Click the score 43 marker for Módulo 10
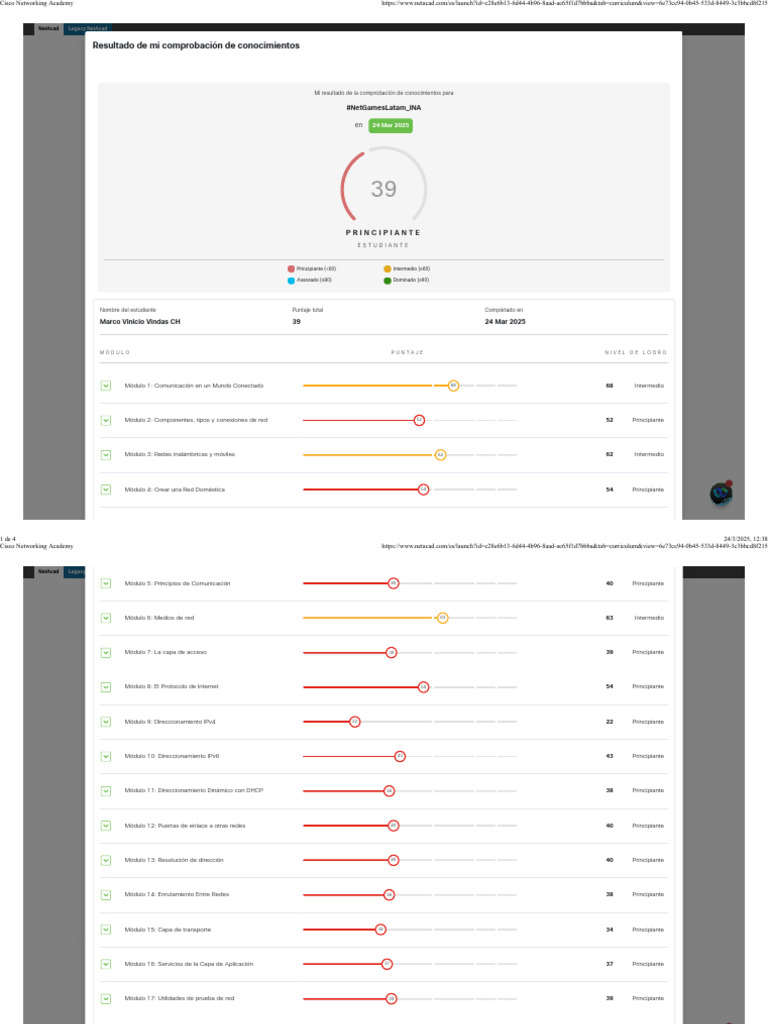 (x=400, y=756)
